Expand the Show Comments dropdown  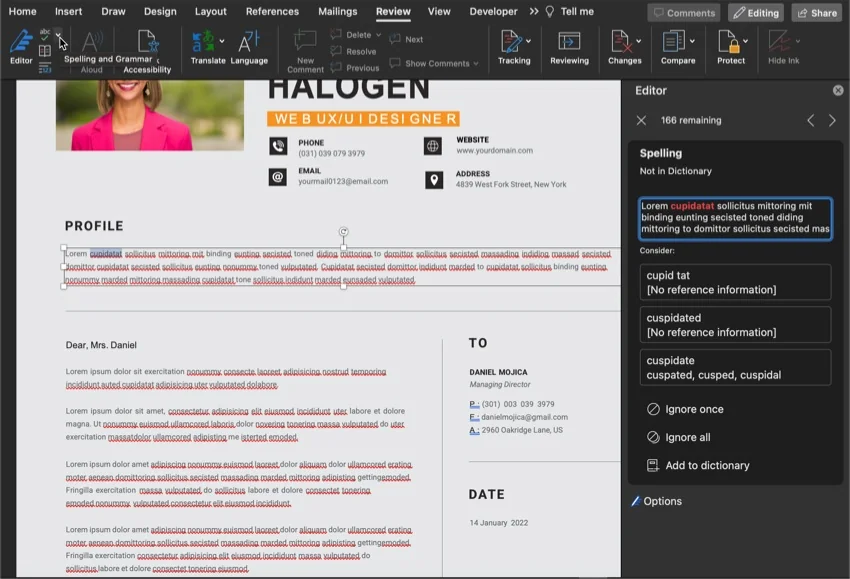click(476, 63)
